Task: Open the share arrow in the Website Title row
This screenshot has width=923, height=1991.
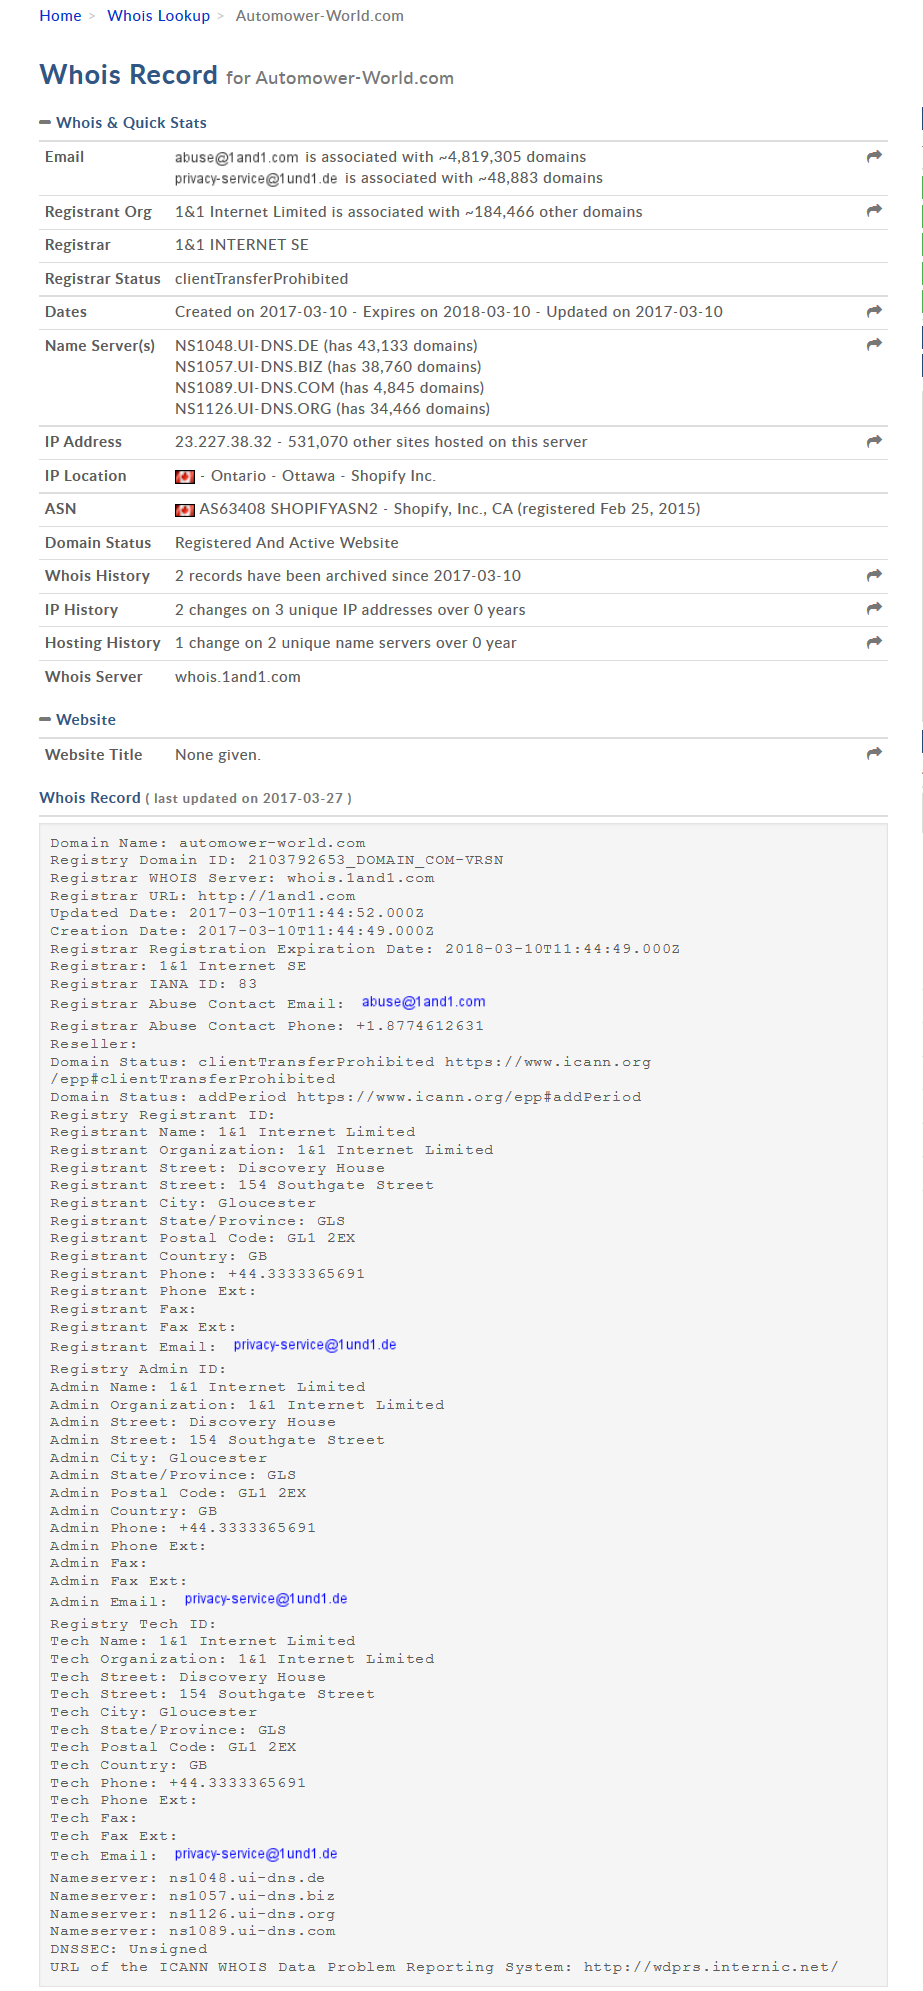Action: tap(874, 753)
